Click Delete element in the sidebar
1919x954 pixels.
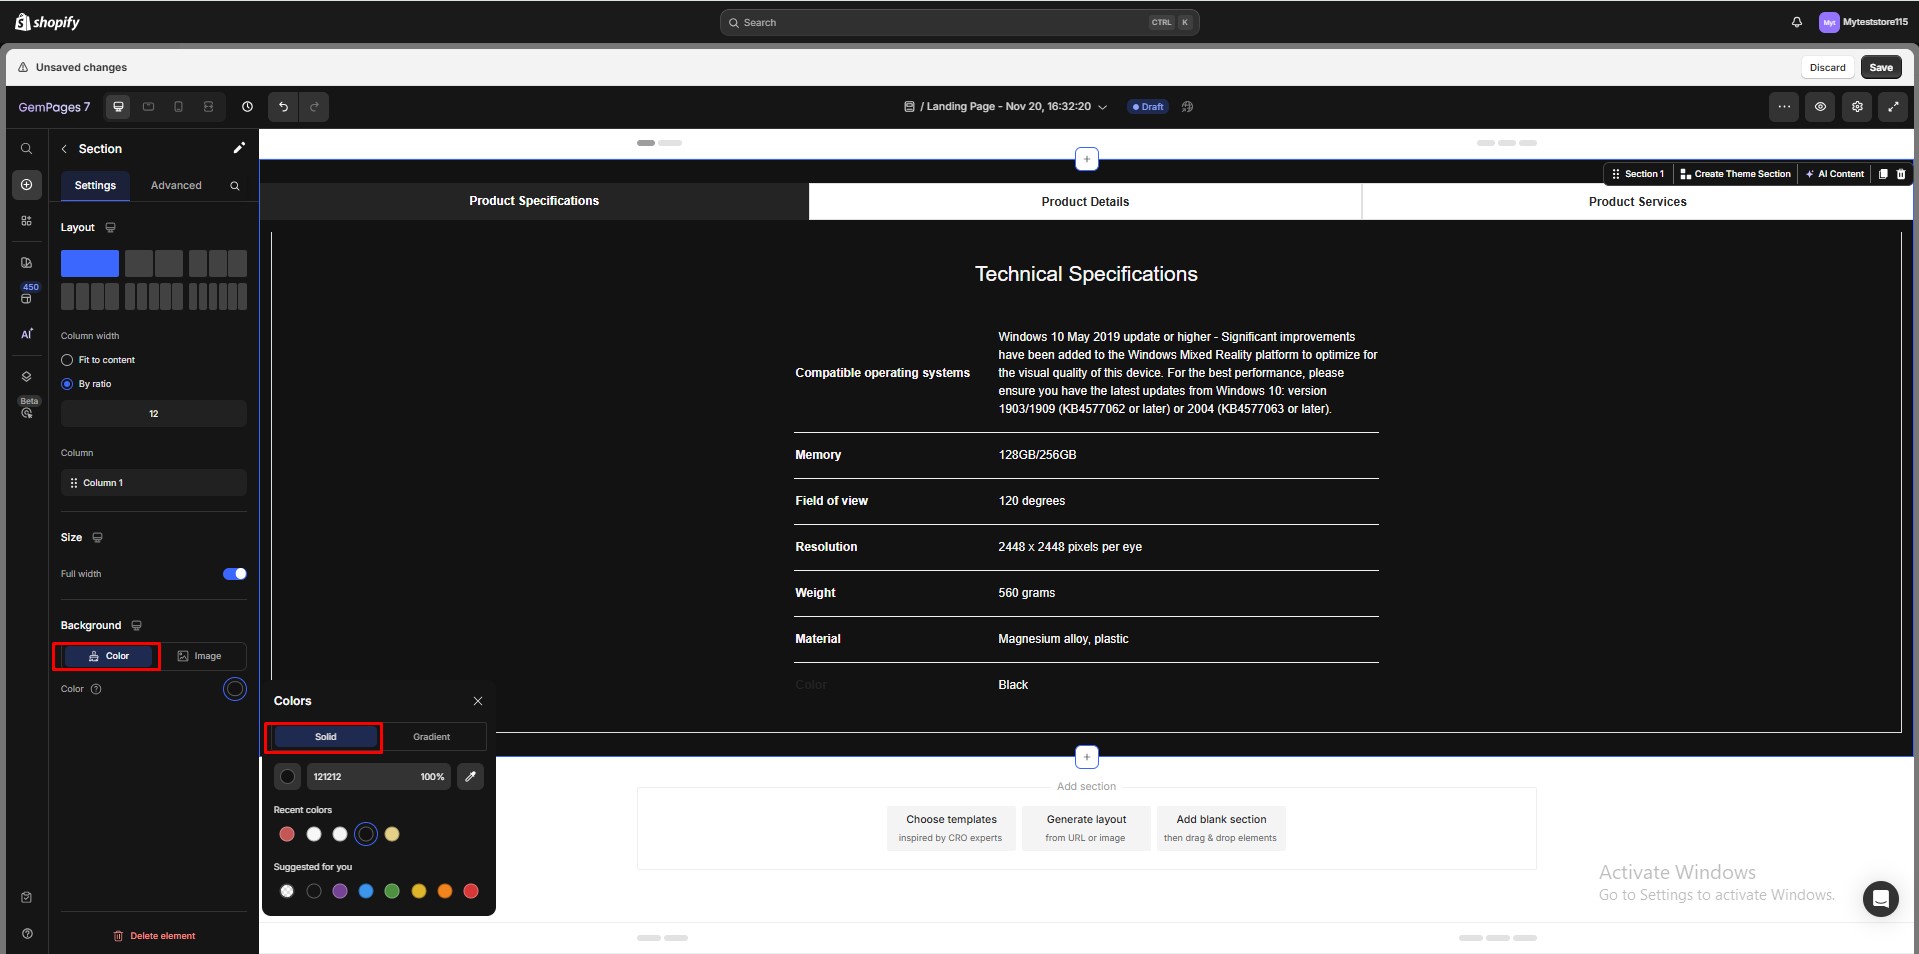point(153,936)
